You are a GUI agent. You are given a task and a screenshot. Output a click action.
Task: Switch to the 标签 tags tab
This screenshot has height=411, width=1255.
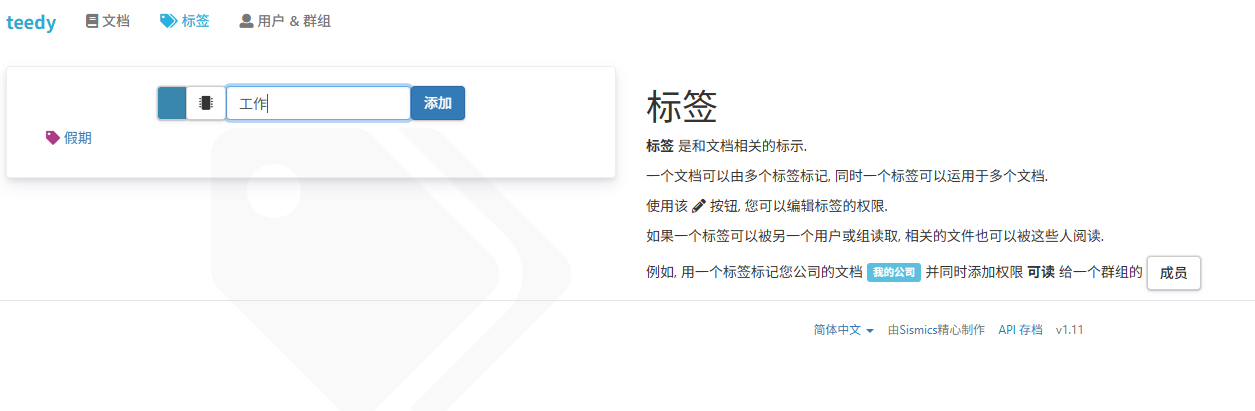point(185,20)
